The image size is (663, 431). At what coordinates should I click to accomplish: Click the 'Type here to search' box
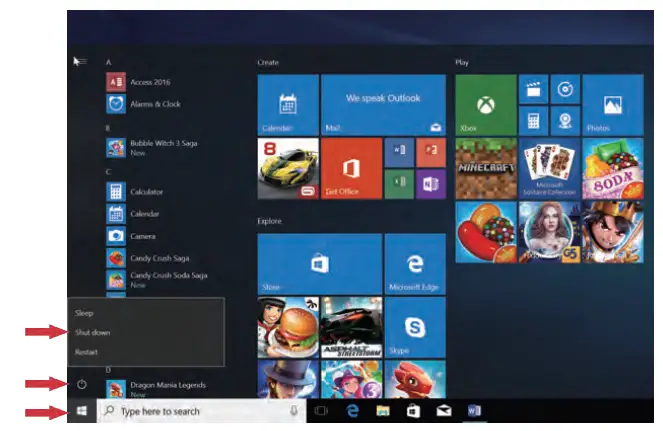(x=201, y=411)
